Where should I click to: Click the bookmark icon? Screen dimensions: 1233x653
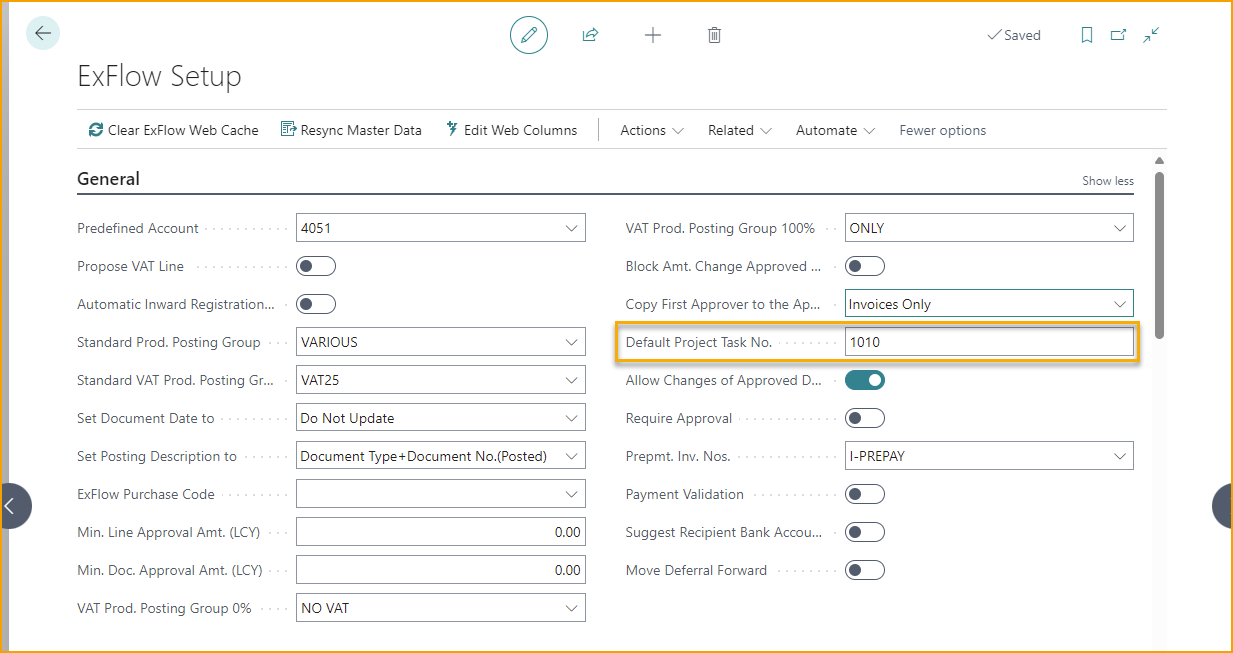pos(1087,35)
